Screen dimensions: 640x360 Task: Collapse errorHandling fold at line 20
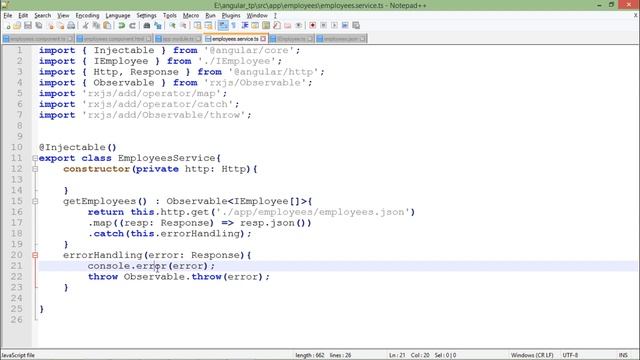(35, 255)
